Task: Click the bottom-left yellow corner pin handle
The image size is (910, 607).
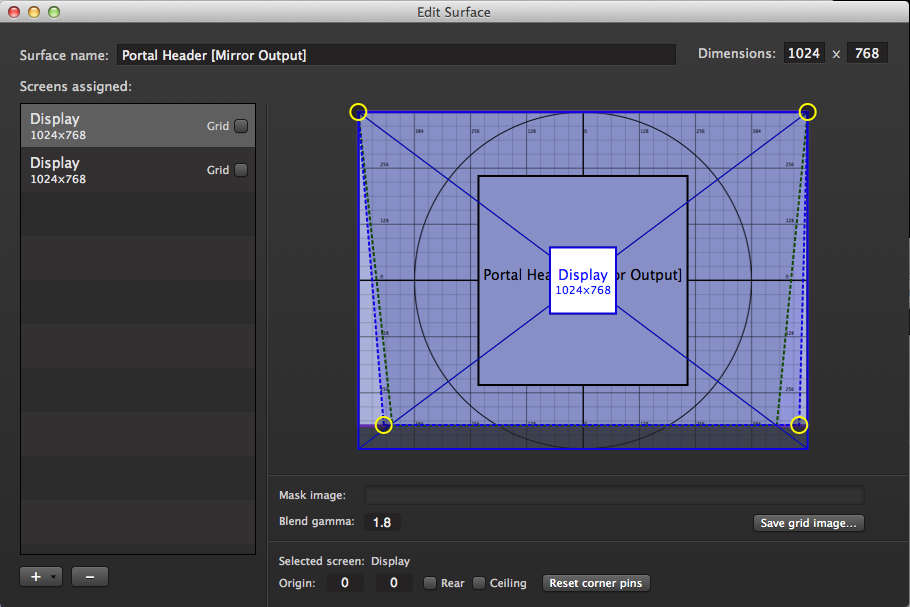Action: coord(384,425)
